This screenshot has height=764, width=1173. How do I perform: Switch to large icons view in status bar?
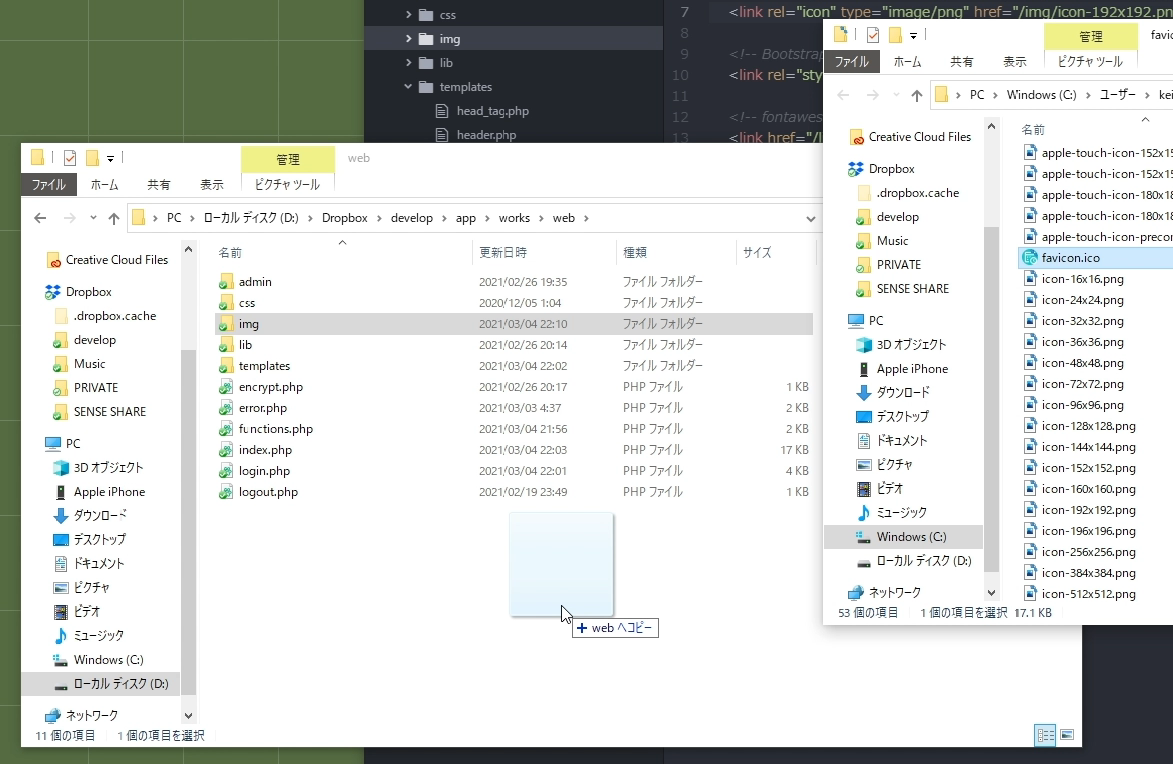(1067, 735)
